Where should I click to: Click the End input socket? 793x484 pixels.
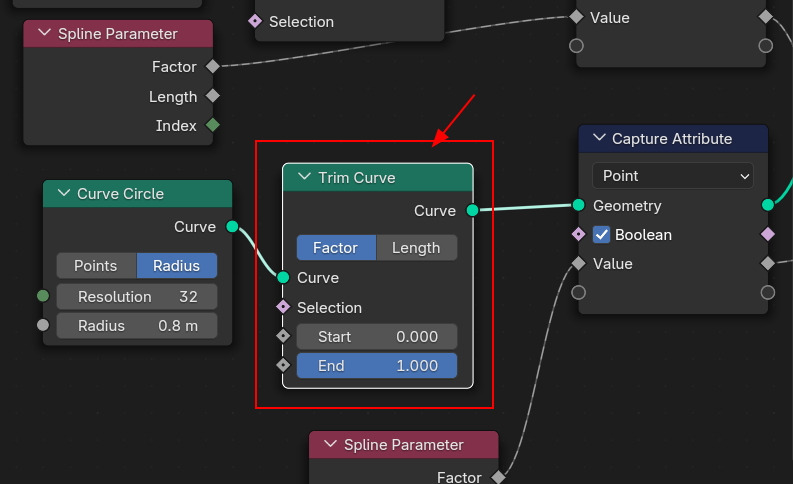pos(283,365)
